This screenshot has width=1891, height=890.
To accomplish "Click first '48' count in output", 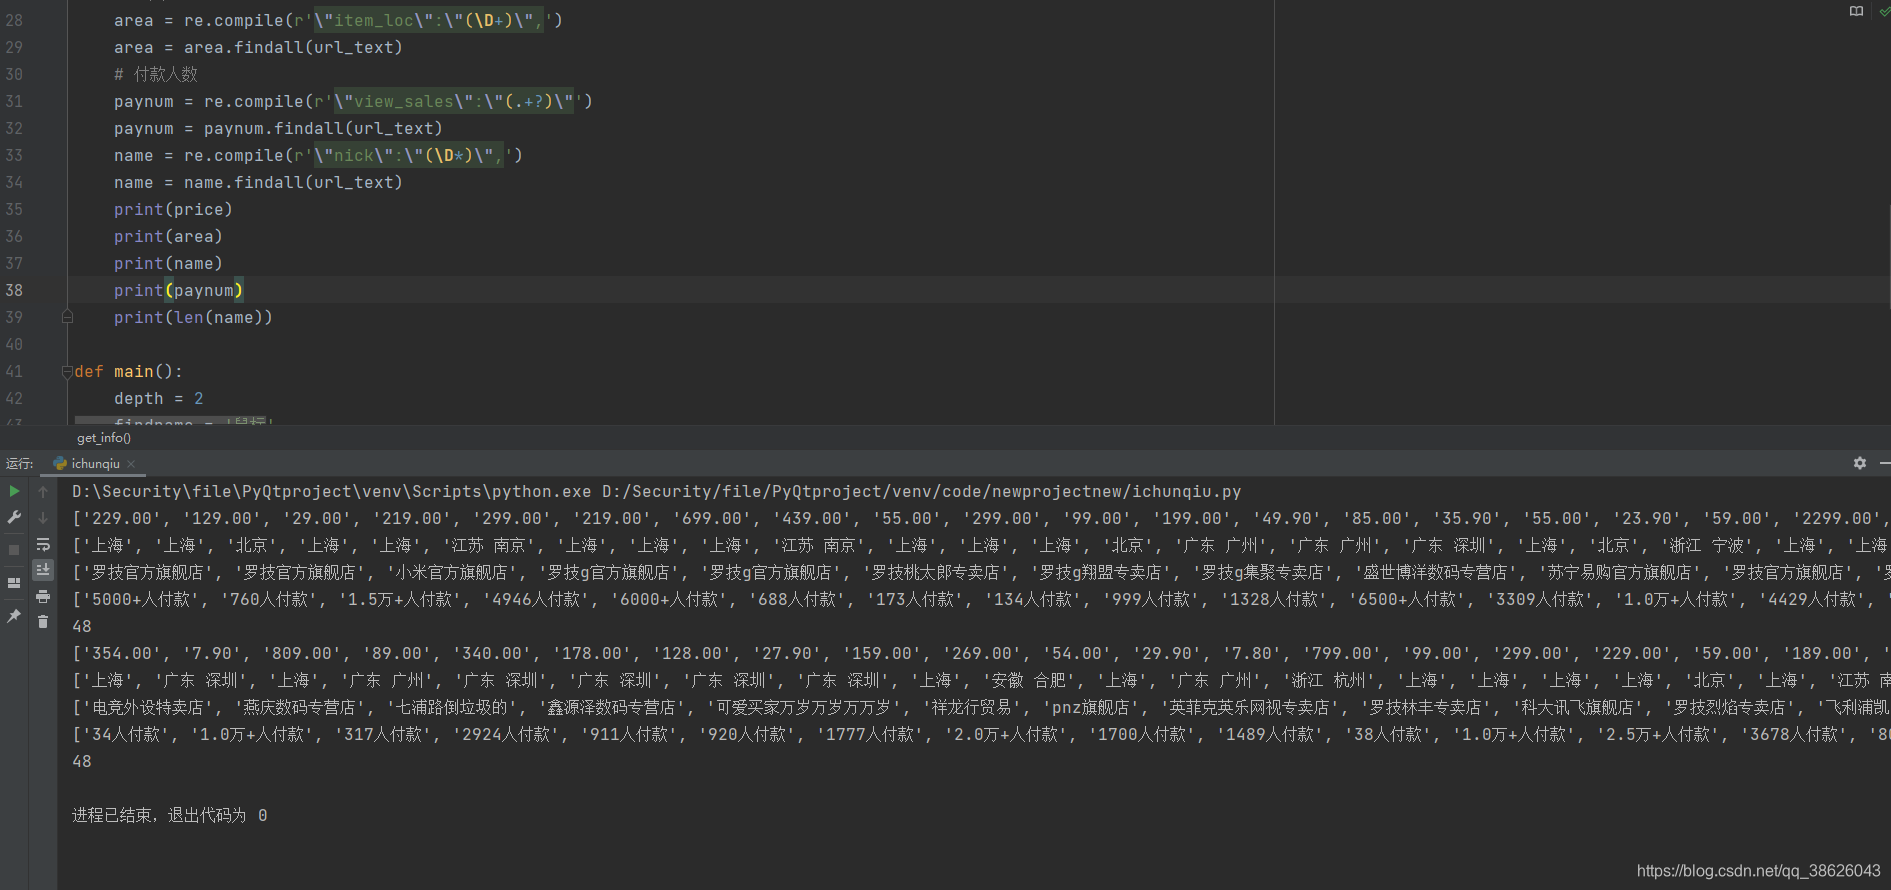I will pyautogui.click(x=82, y=626).
